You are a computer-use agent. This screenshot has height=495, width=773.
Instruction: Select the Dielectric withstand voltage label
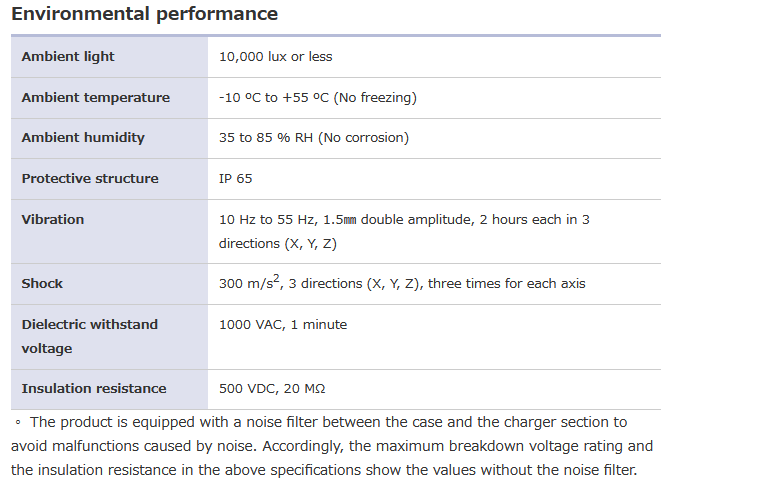pos(89,336)
